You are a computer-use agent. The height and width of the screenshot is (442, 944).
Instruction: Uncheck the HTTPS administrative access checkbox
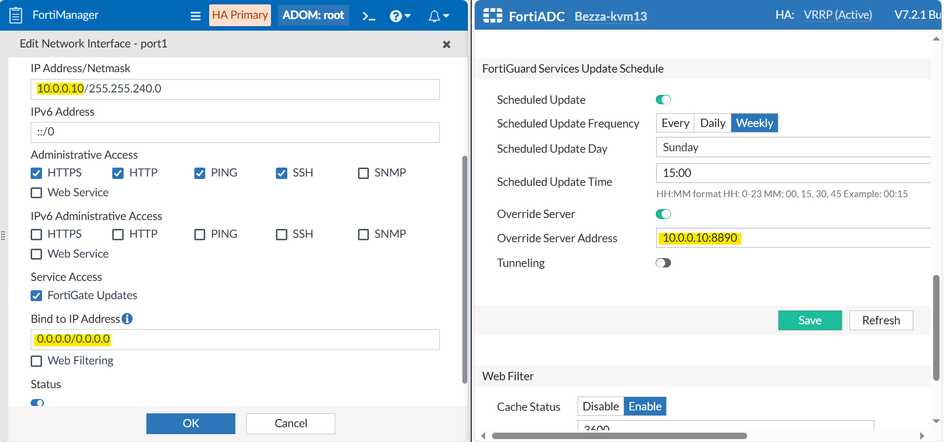pos(37,173)
